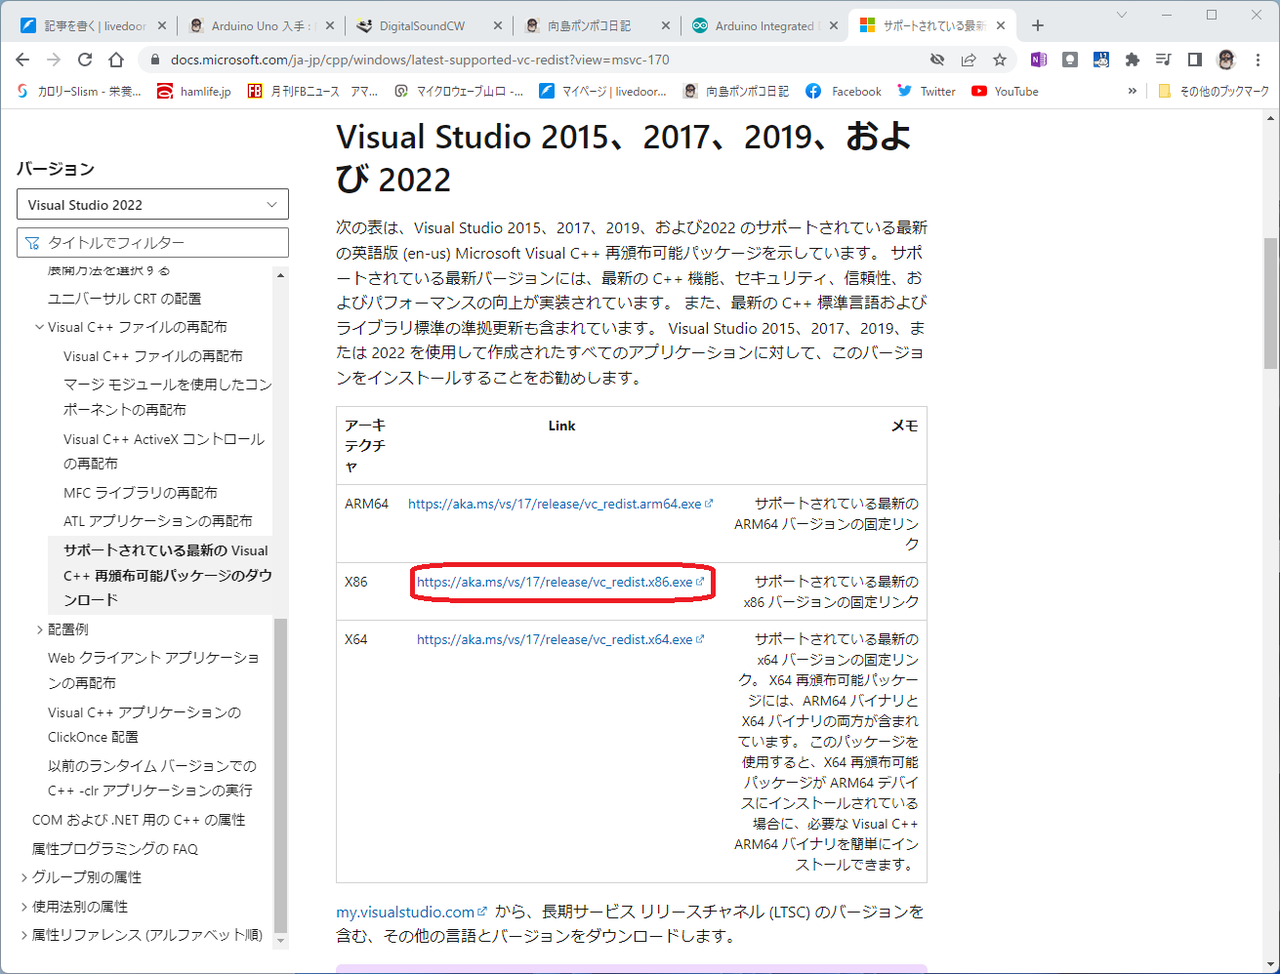1280x974 pixels.
Task: Bookmark this page with the star icon
Action: (999, 60)
